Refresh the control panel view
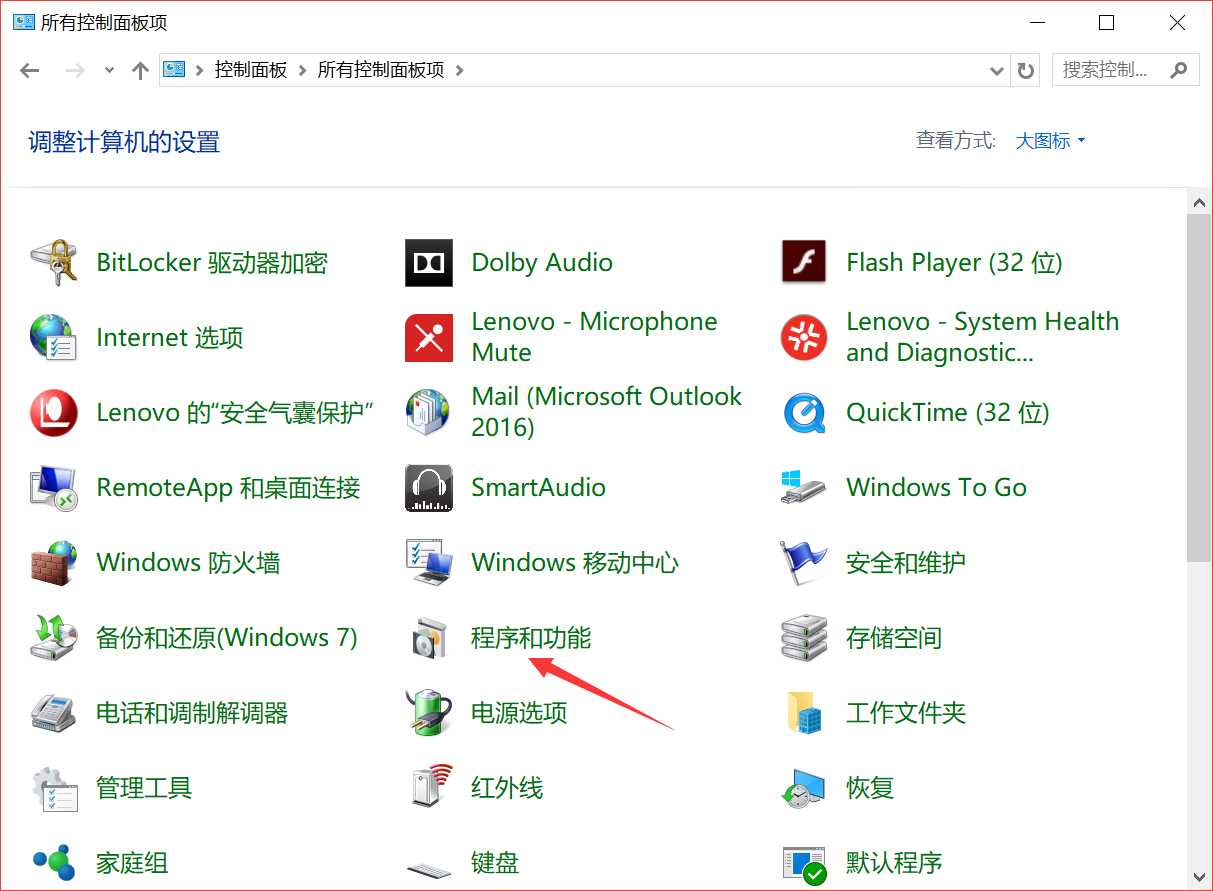The image size is (1213, 891). (1025, 71)
